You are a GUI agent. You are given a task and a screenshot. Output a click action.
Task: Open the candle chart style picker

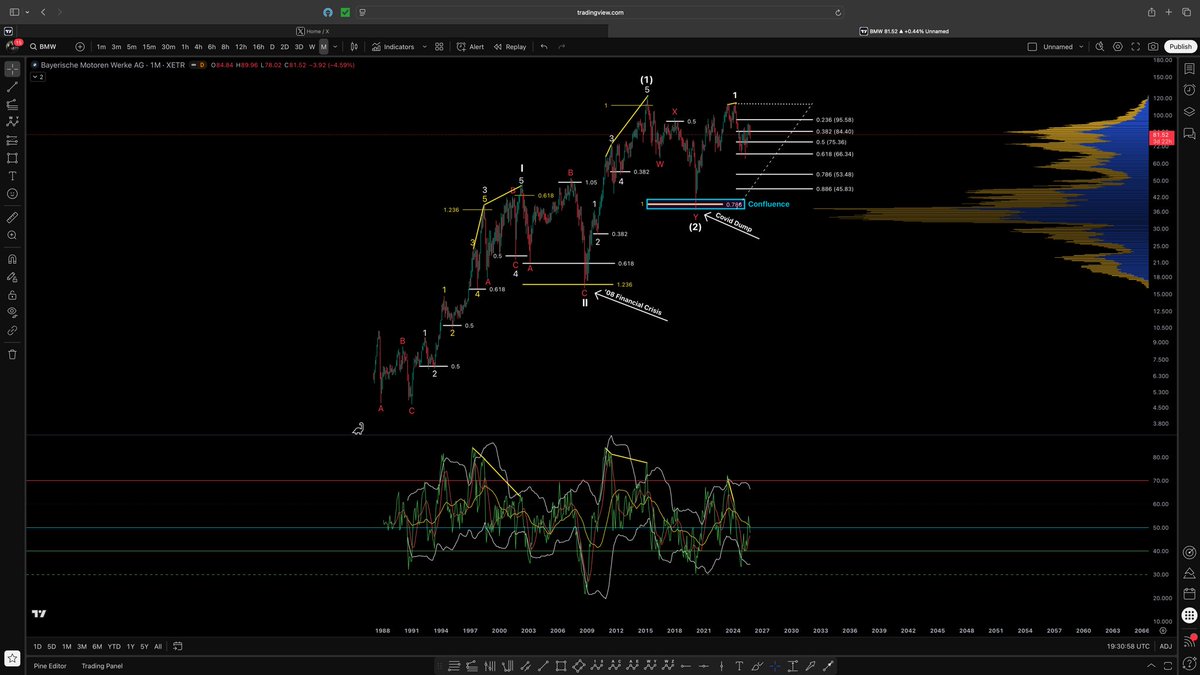coord(354,46)
